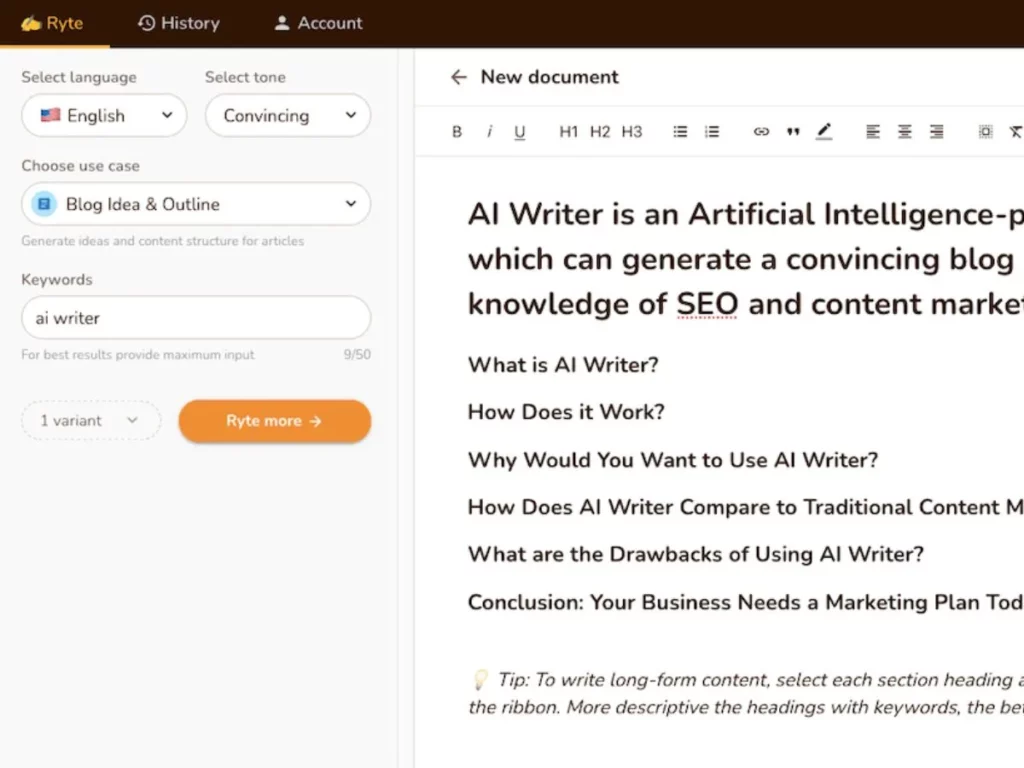
Task: Toggle bold formatting in editor toolbar
Action: 457,132
